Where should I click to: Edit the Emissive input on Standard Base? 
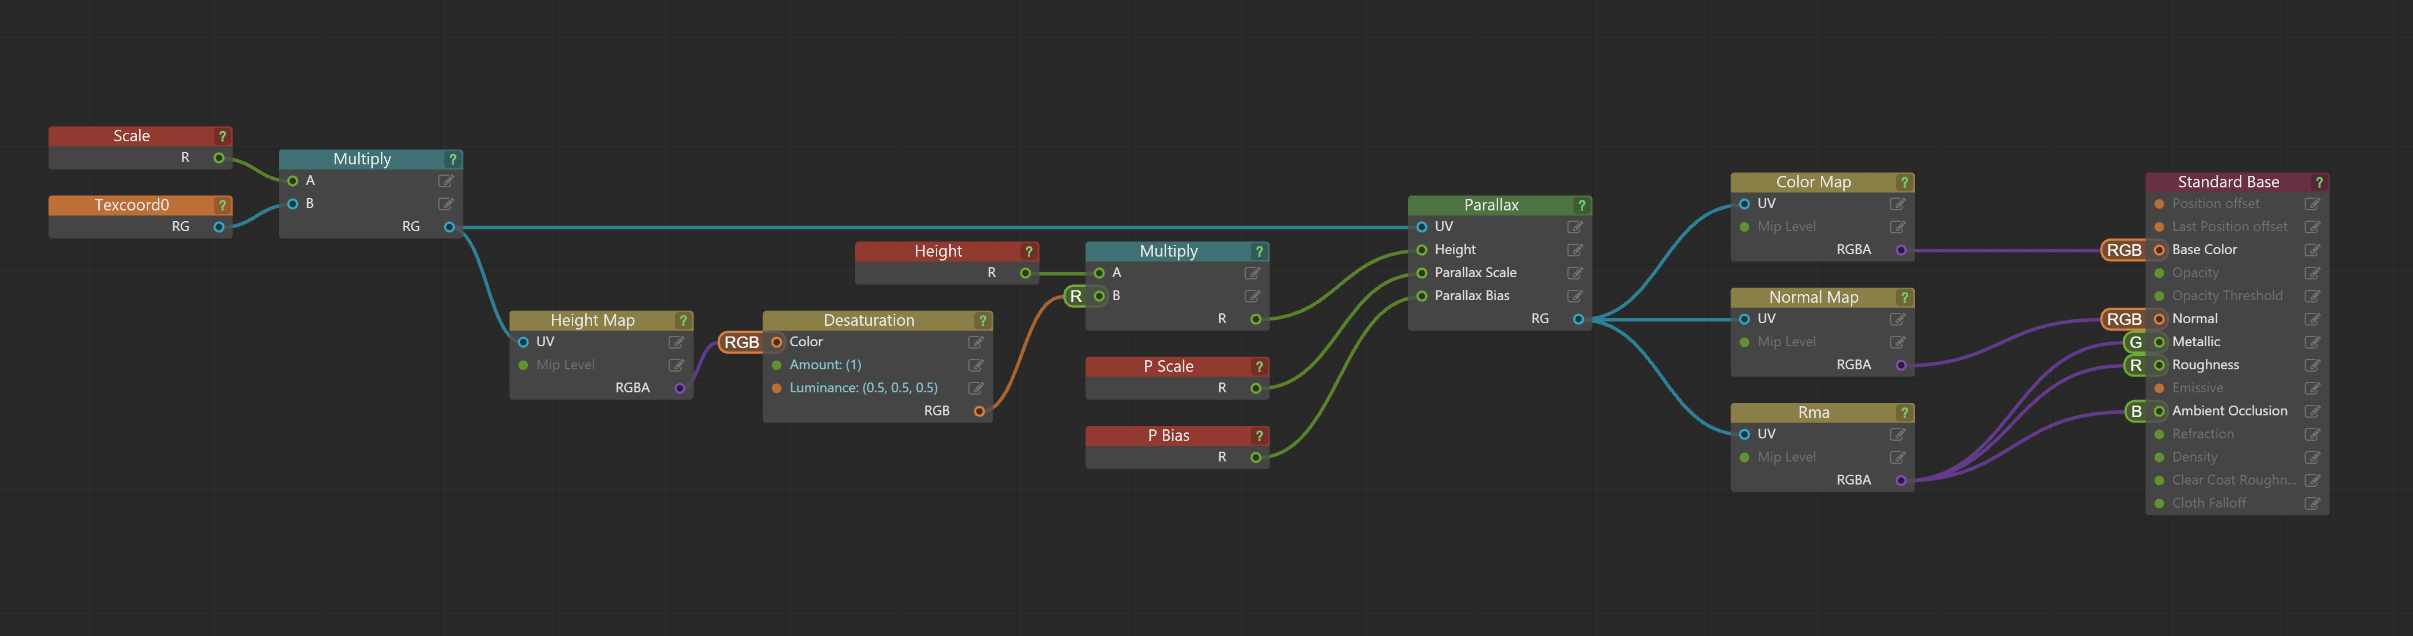click(2312, 388)
